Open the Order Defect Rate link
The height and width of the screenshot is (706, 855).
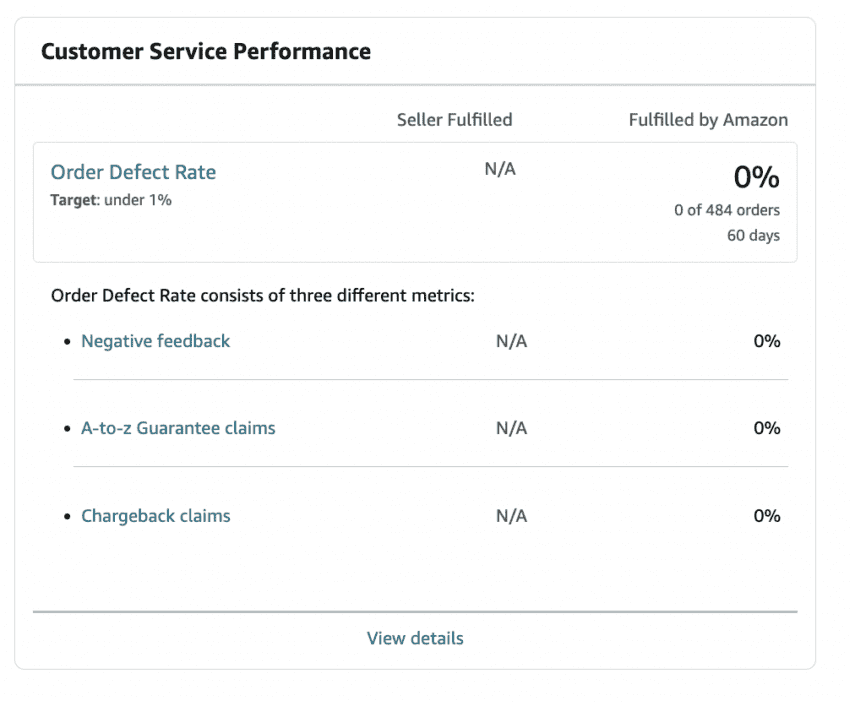tap(133, 172)
